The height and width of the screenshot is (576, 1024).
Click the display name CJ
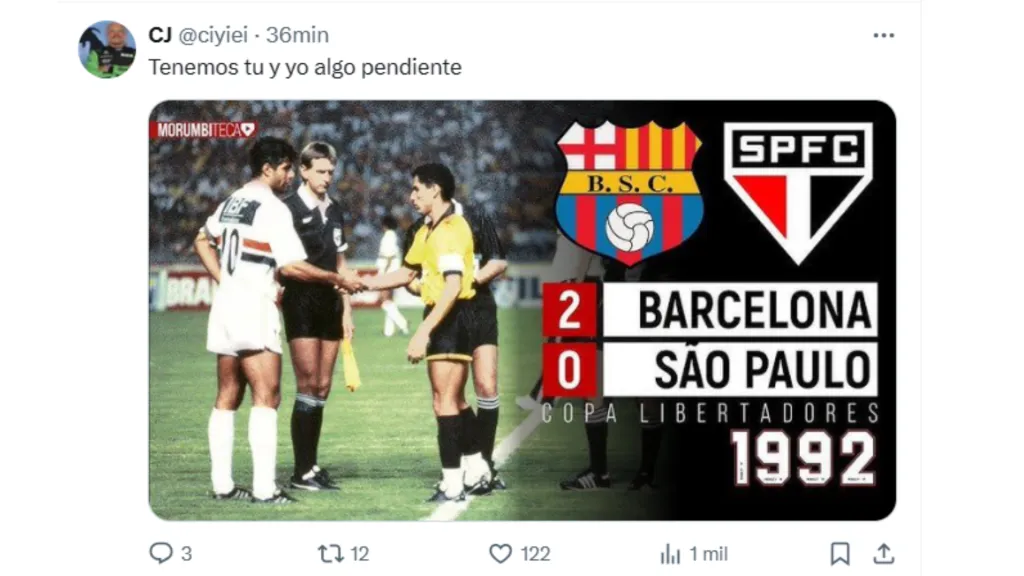point(160,35)
